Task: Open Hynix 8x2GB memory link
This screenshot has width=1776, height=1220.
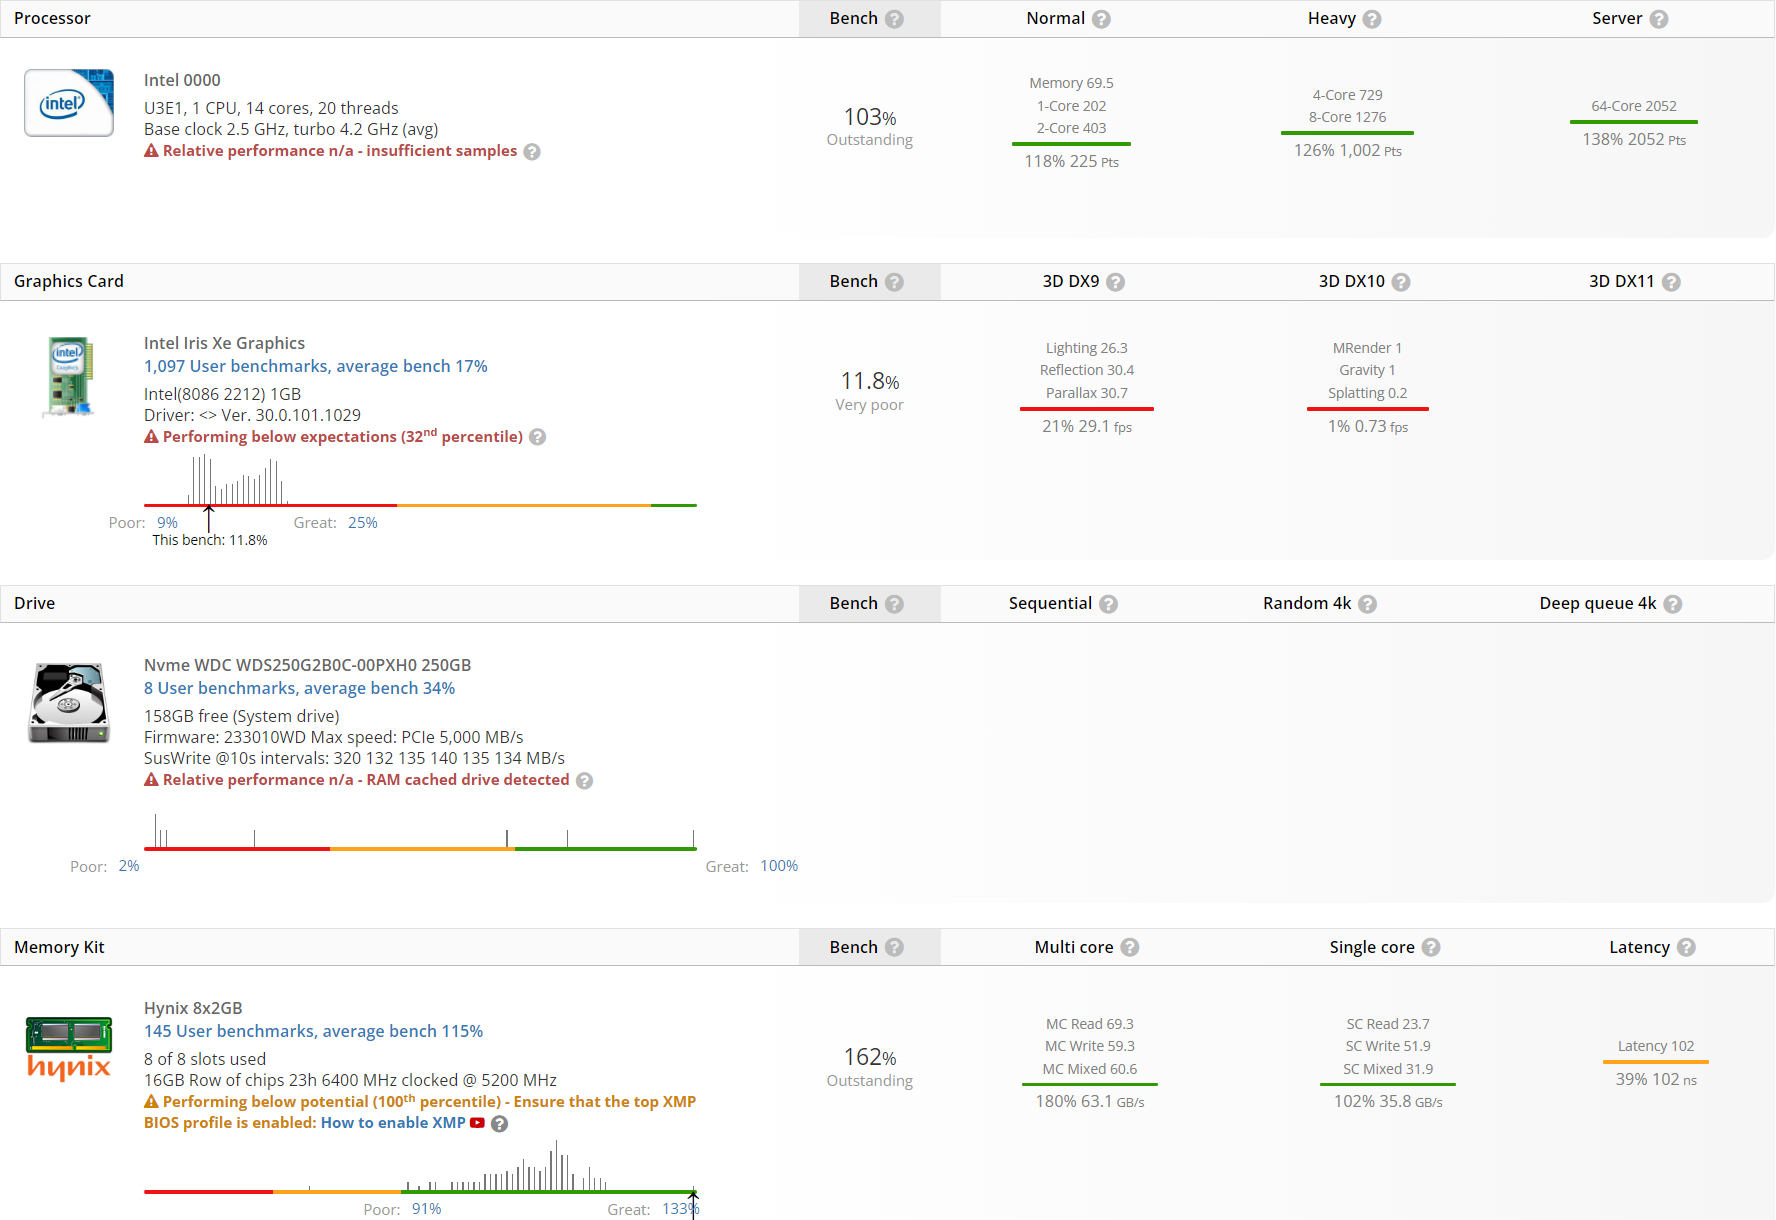Action: point(193,1008)
